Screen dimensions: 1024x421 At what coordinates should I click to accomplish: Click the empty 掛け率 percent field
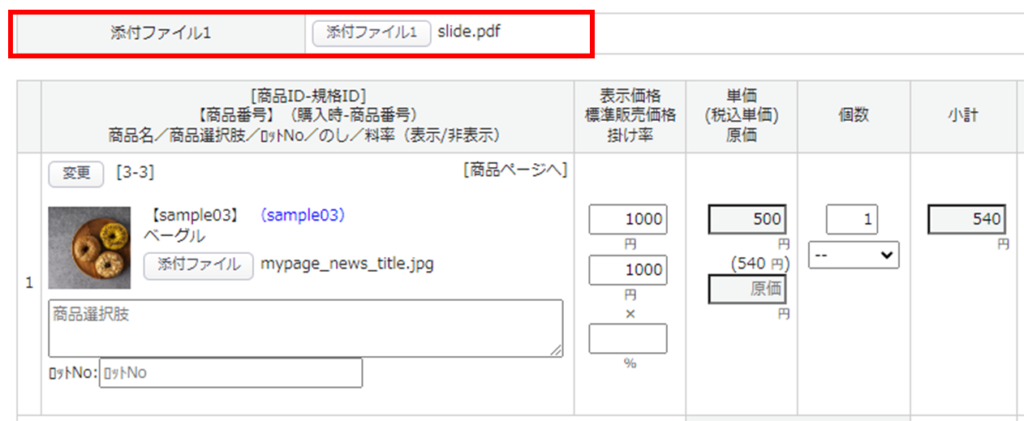628,339
